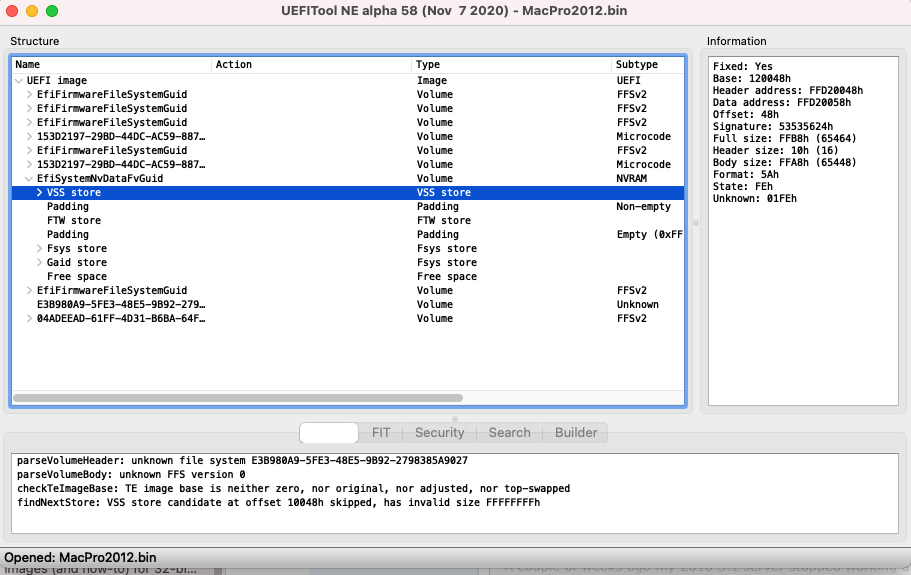Screen dimensions: 911x575
Task: Expand the Gaid store entry
Action: point(40,263)
